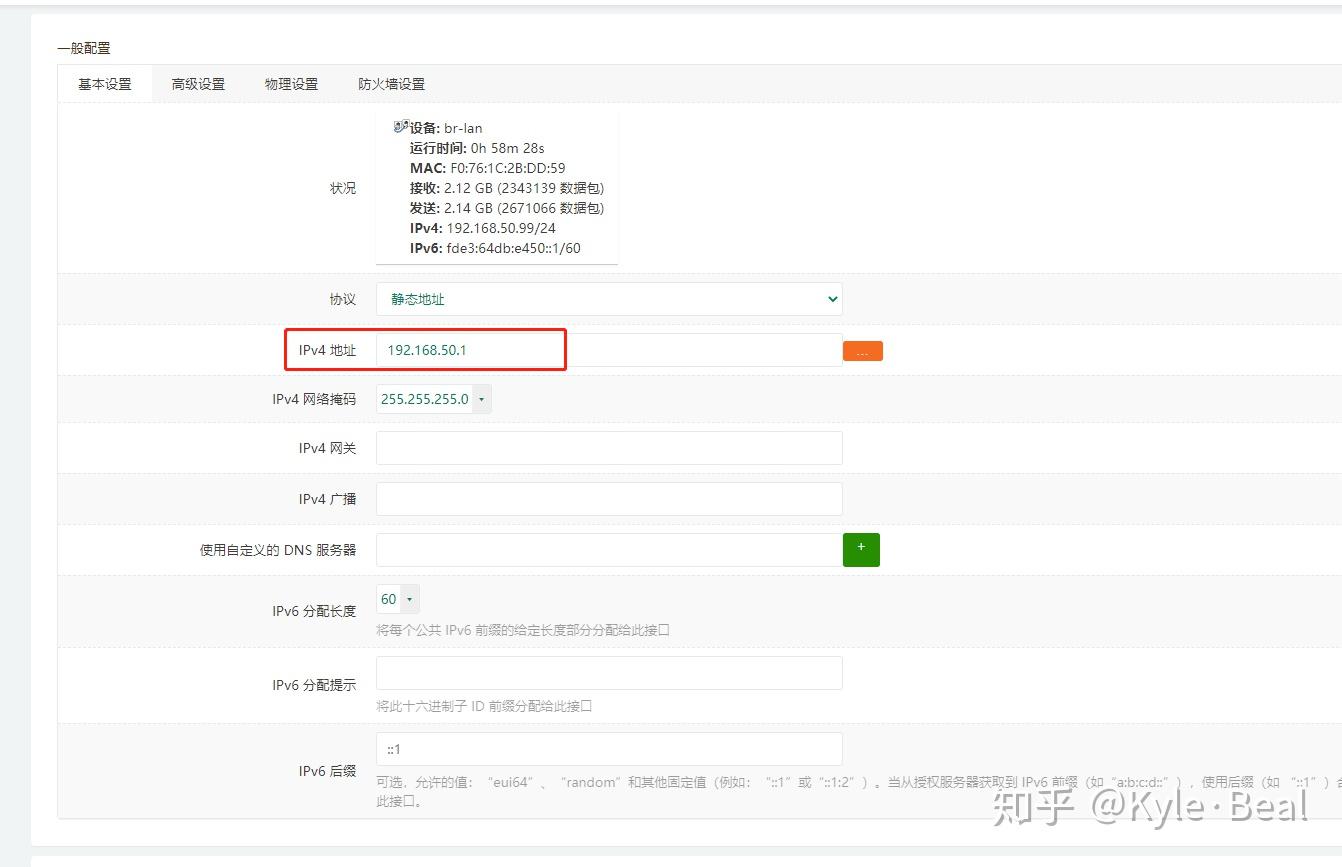Open the 协议 dropdown showing 静态地址

608,298
